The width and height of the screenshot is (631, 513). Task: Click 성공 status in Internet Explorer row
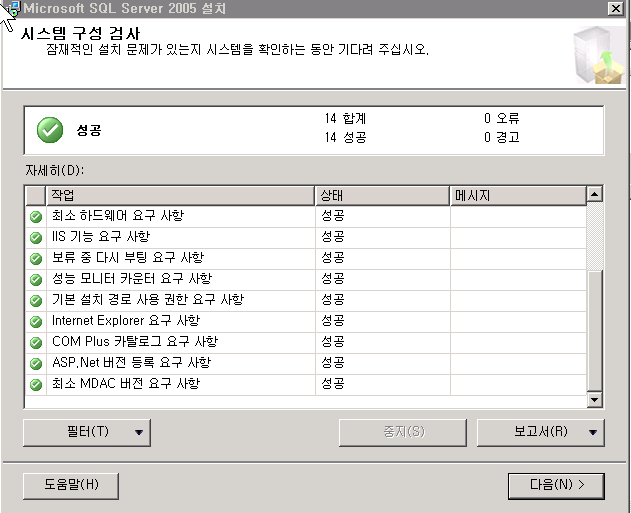point(333,320)
